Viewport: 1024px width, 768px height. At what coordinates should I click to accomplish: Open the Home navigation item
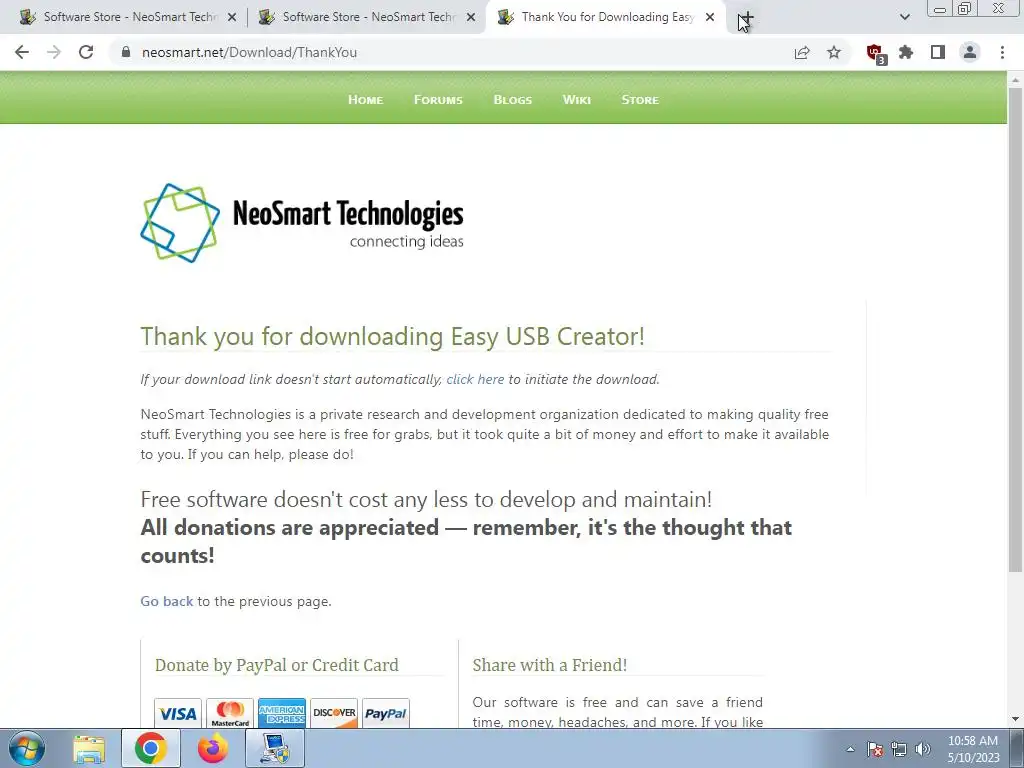(366, 100)
